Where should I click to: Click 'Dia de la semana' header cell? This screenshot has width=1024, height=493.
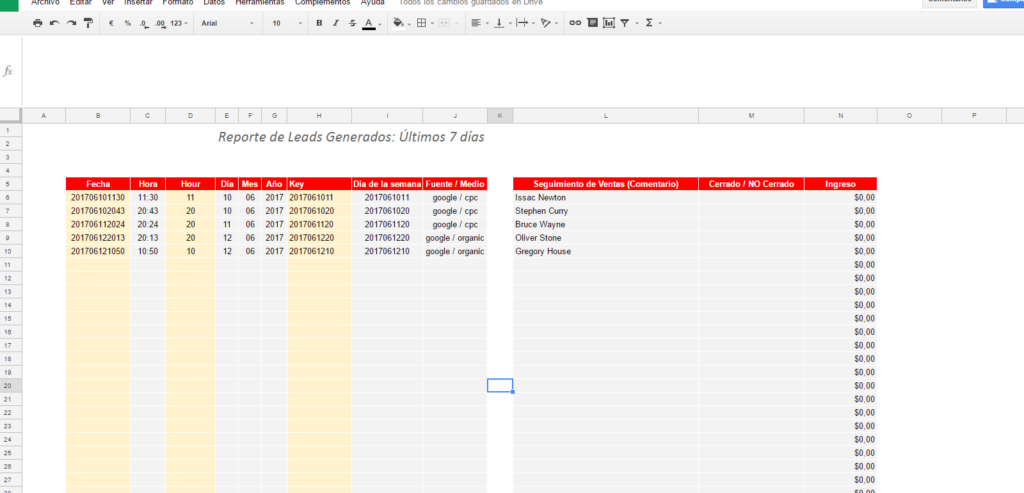(387, 183)
